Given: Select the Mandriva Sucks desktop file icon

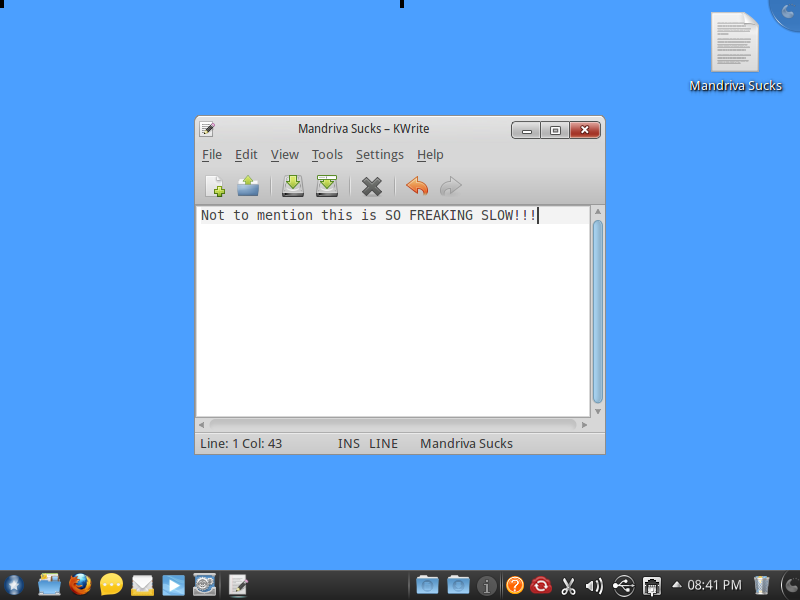Looking at the screenshot, I should 735,53.
